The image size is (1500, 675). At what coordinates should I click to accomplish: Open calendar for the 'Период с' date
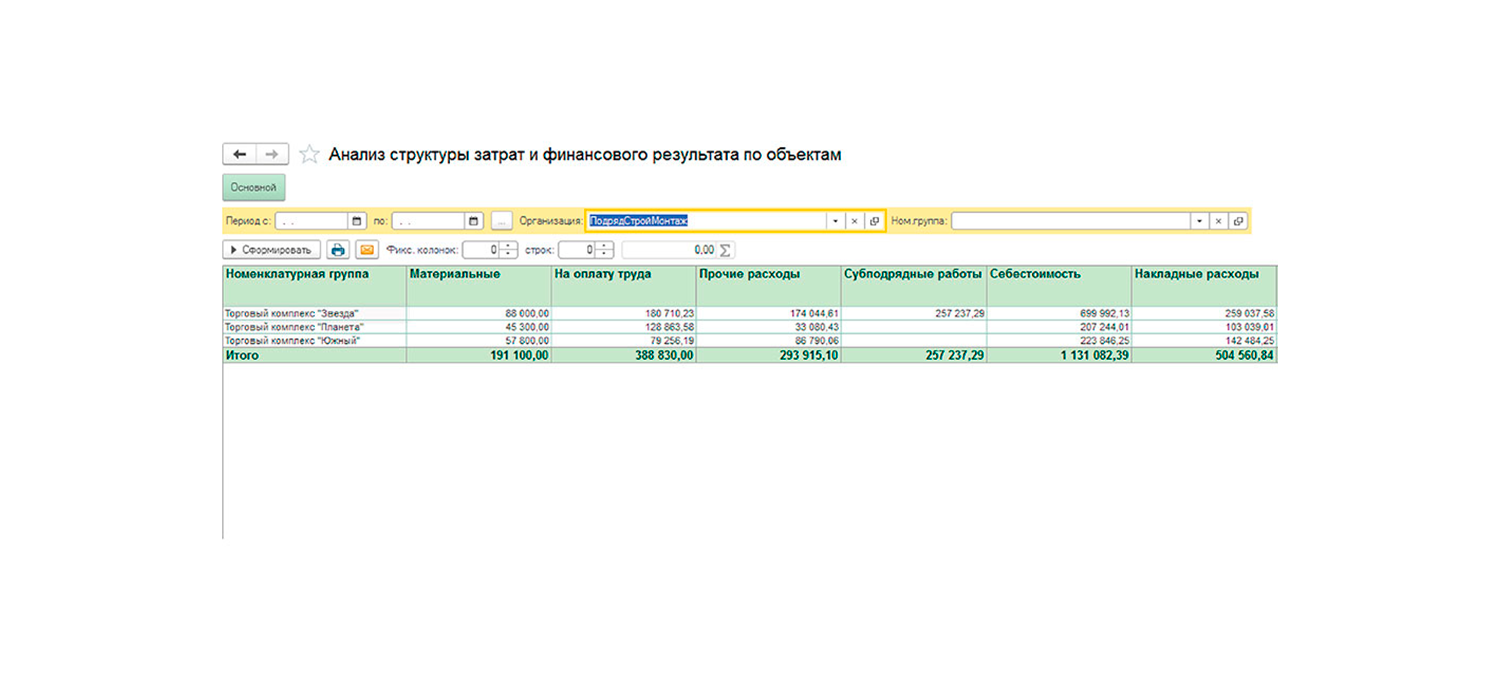(x=358, y=221)
